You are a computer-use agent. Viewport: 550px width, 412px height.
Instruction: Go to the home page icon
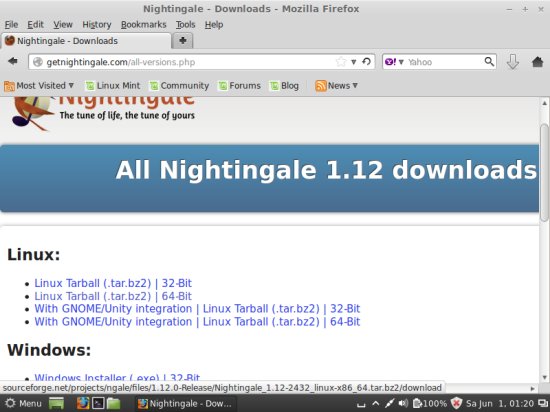537,62
